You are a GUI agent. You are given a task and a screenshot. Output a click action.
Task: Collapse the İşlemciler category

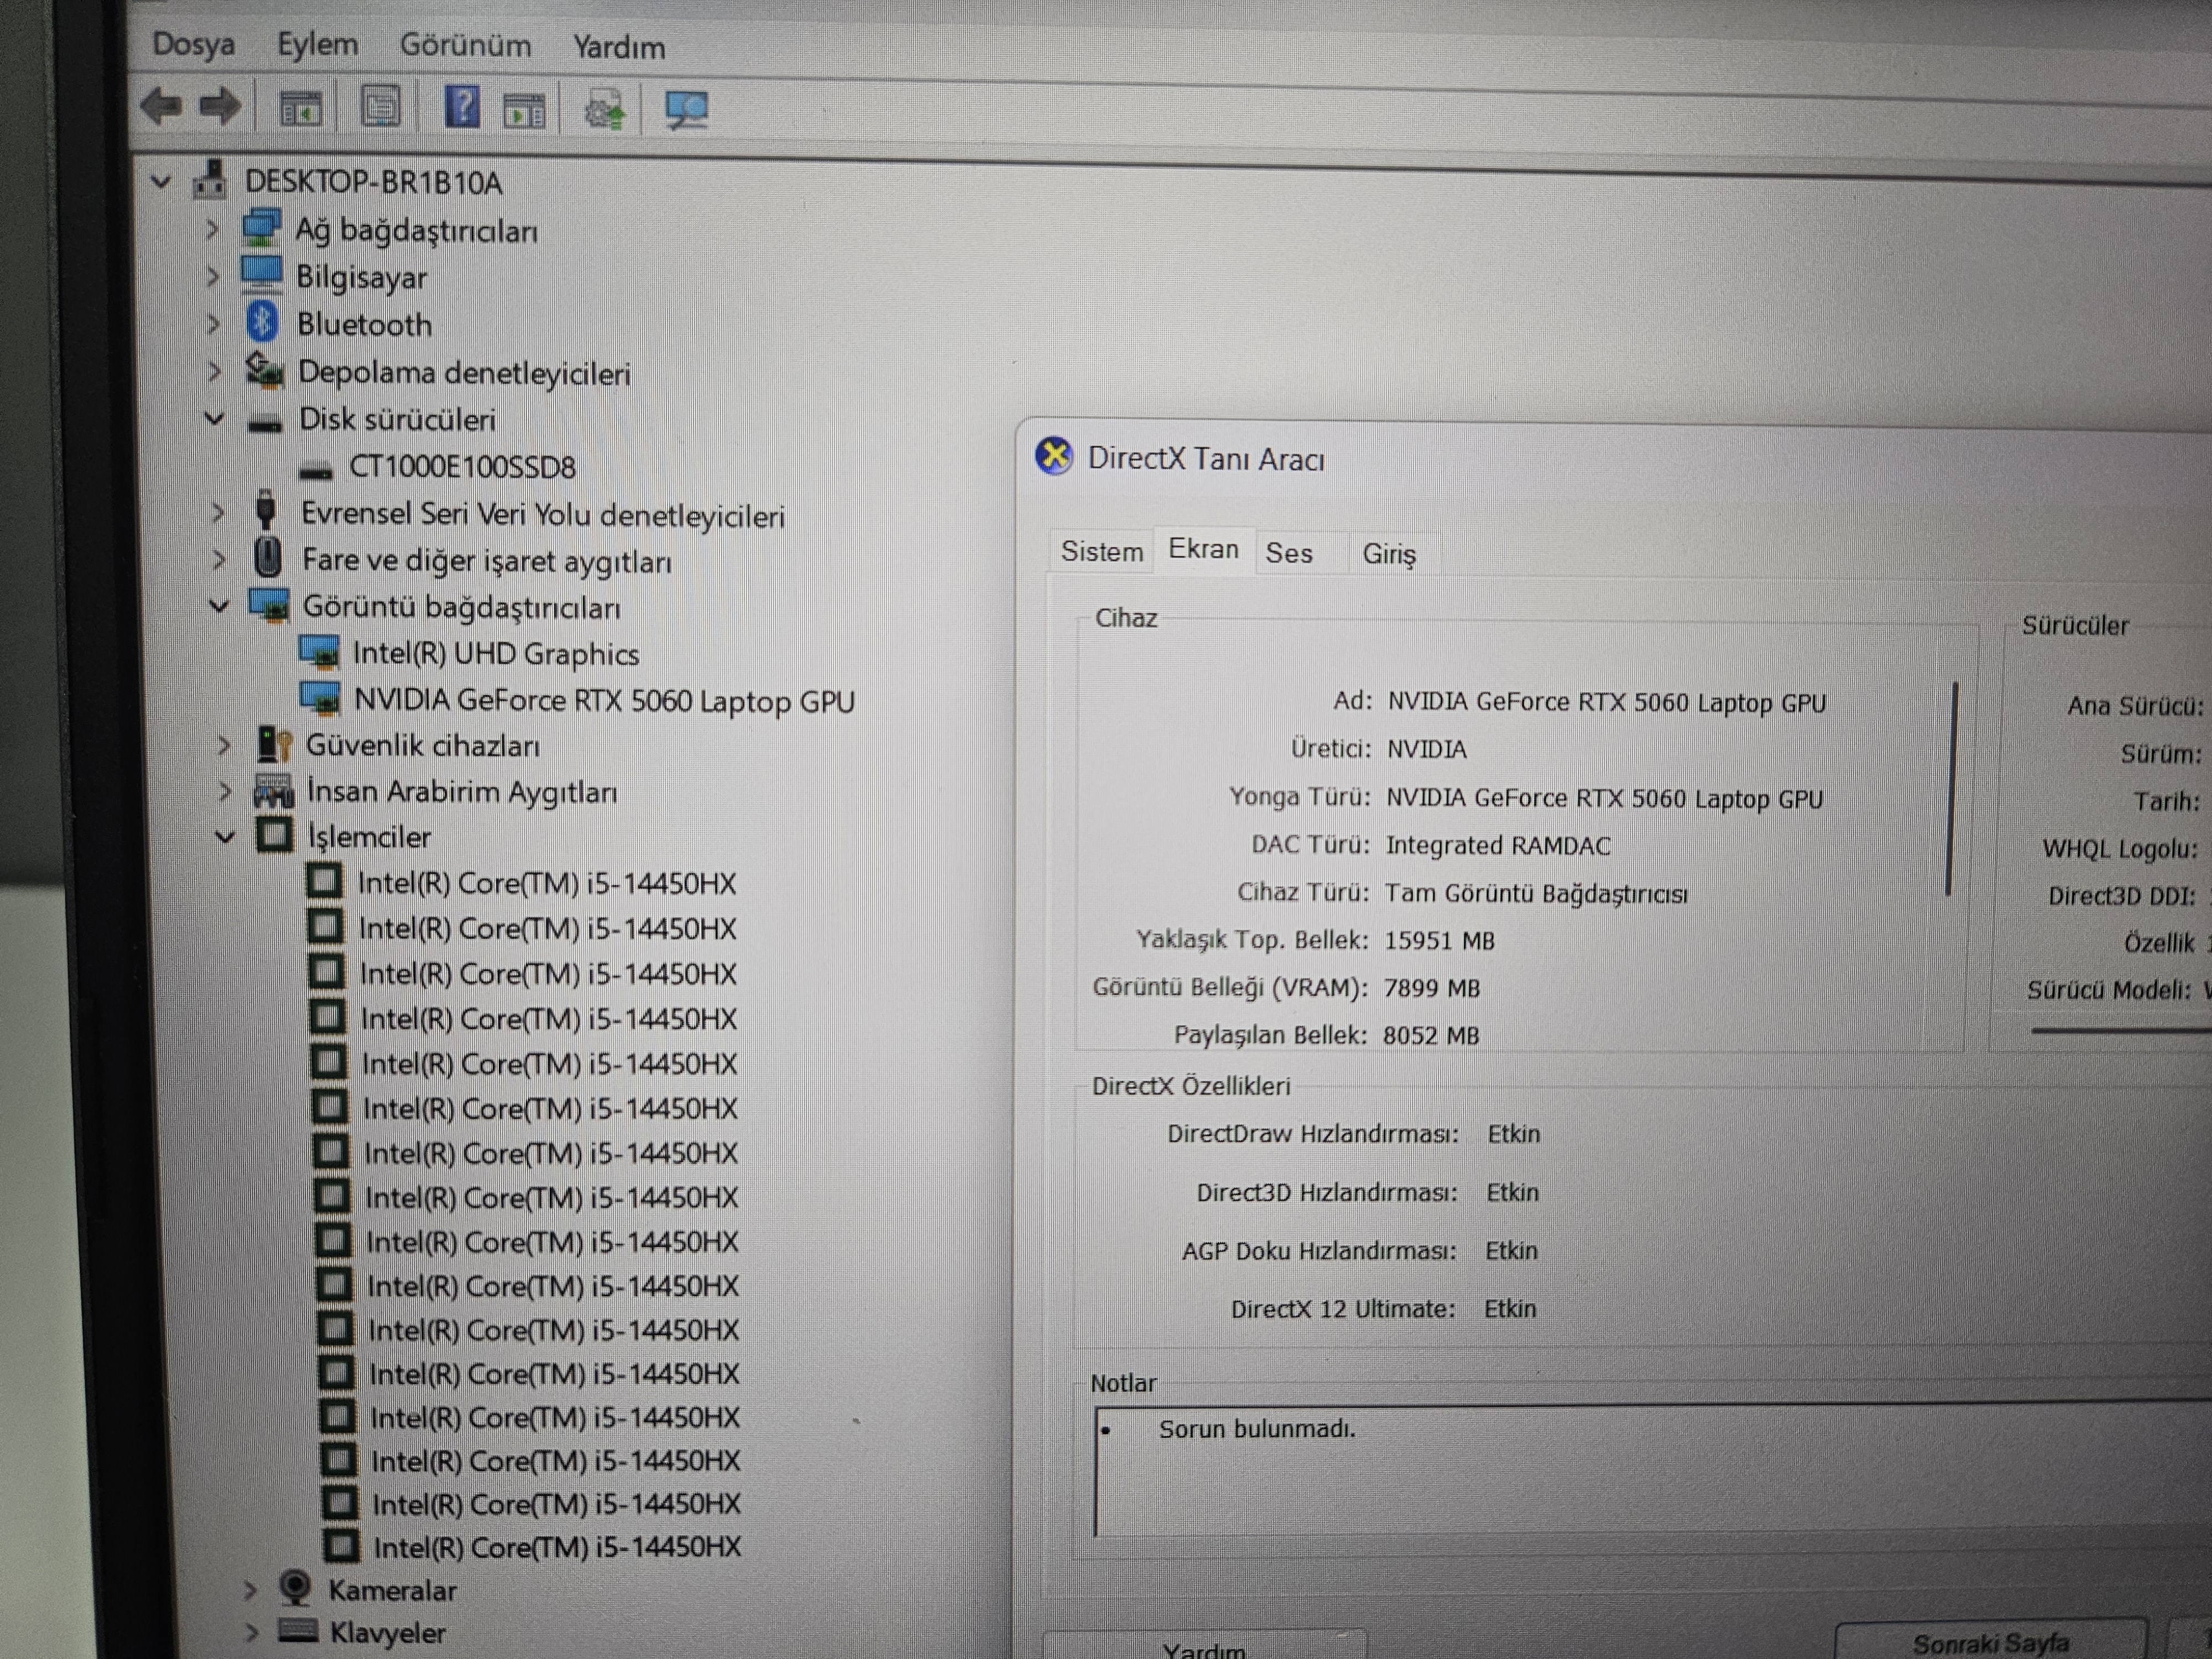click(x=225, y=837)
